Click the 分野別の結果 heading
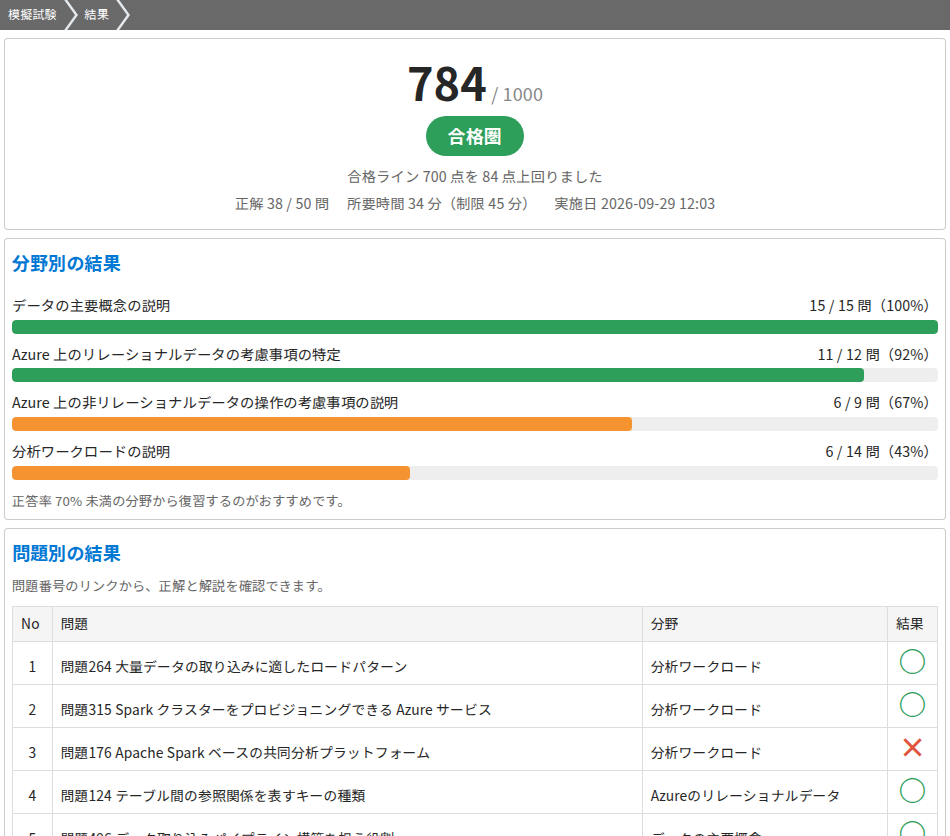Screen dimensions: 950x836 (67, 264)
